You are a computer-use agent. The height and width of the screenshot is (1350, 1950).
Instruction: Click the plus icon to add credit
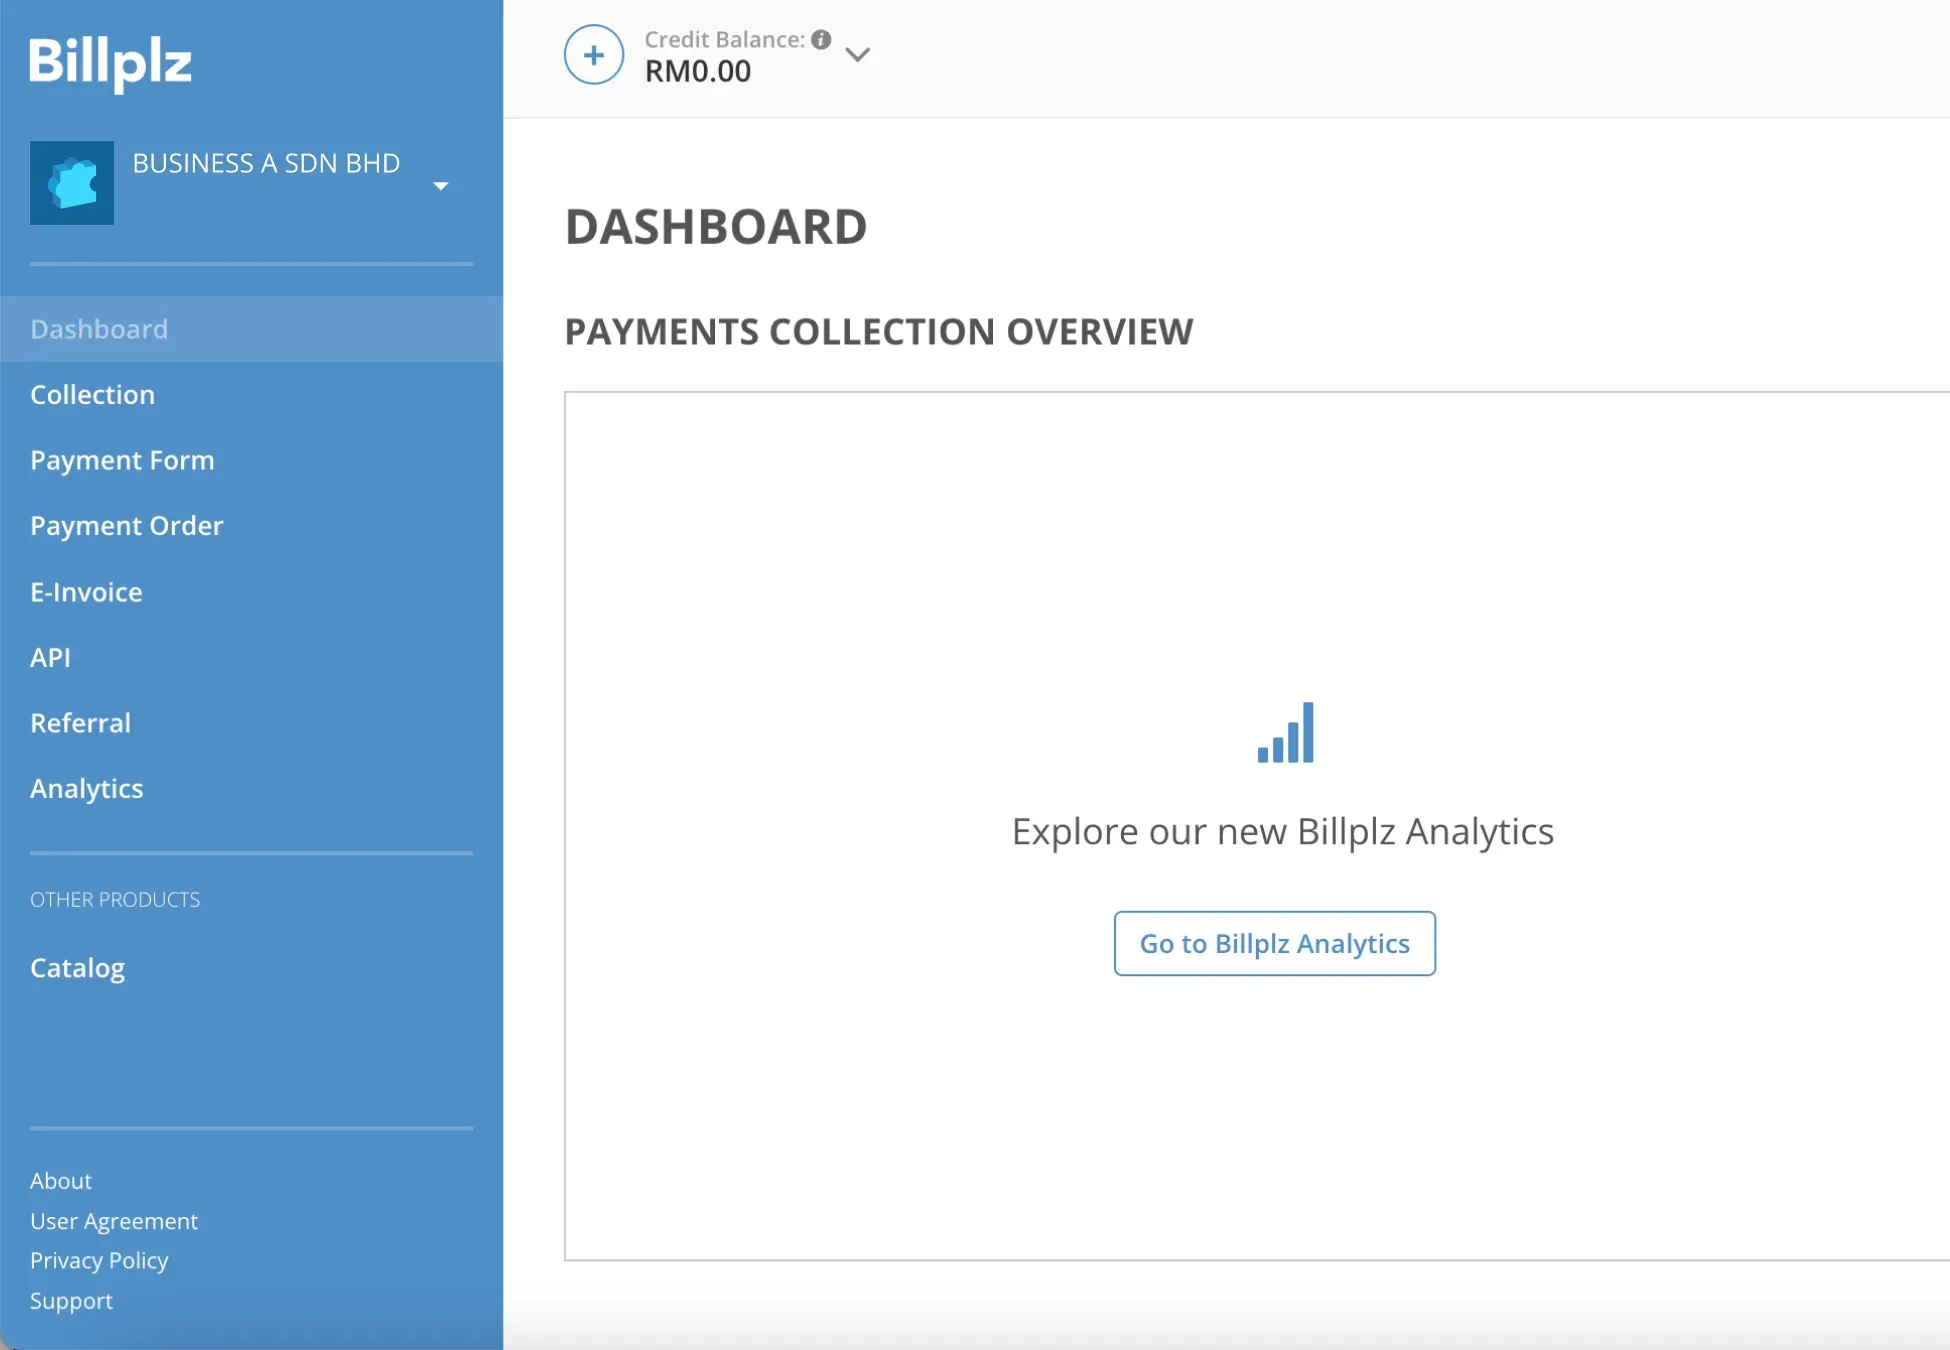point(594,55)
